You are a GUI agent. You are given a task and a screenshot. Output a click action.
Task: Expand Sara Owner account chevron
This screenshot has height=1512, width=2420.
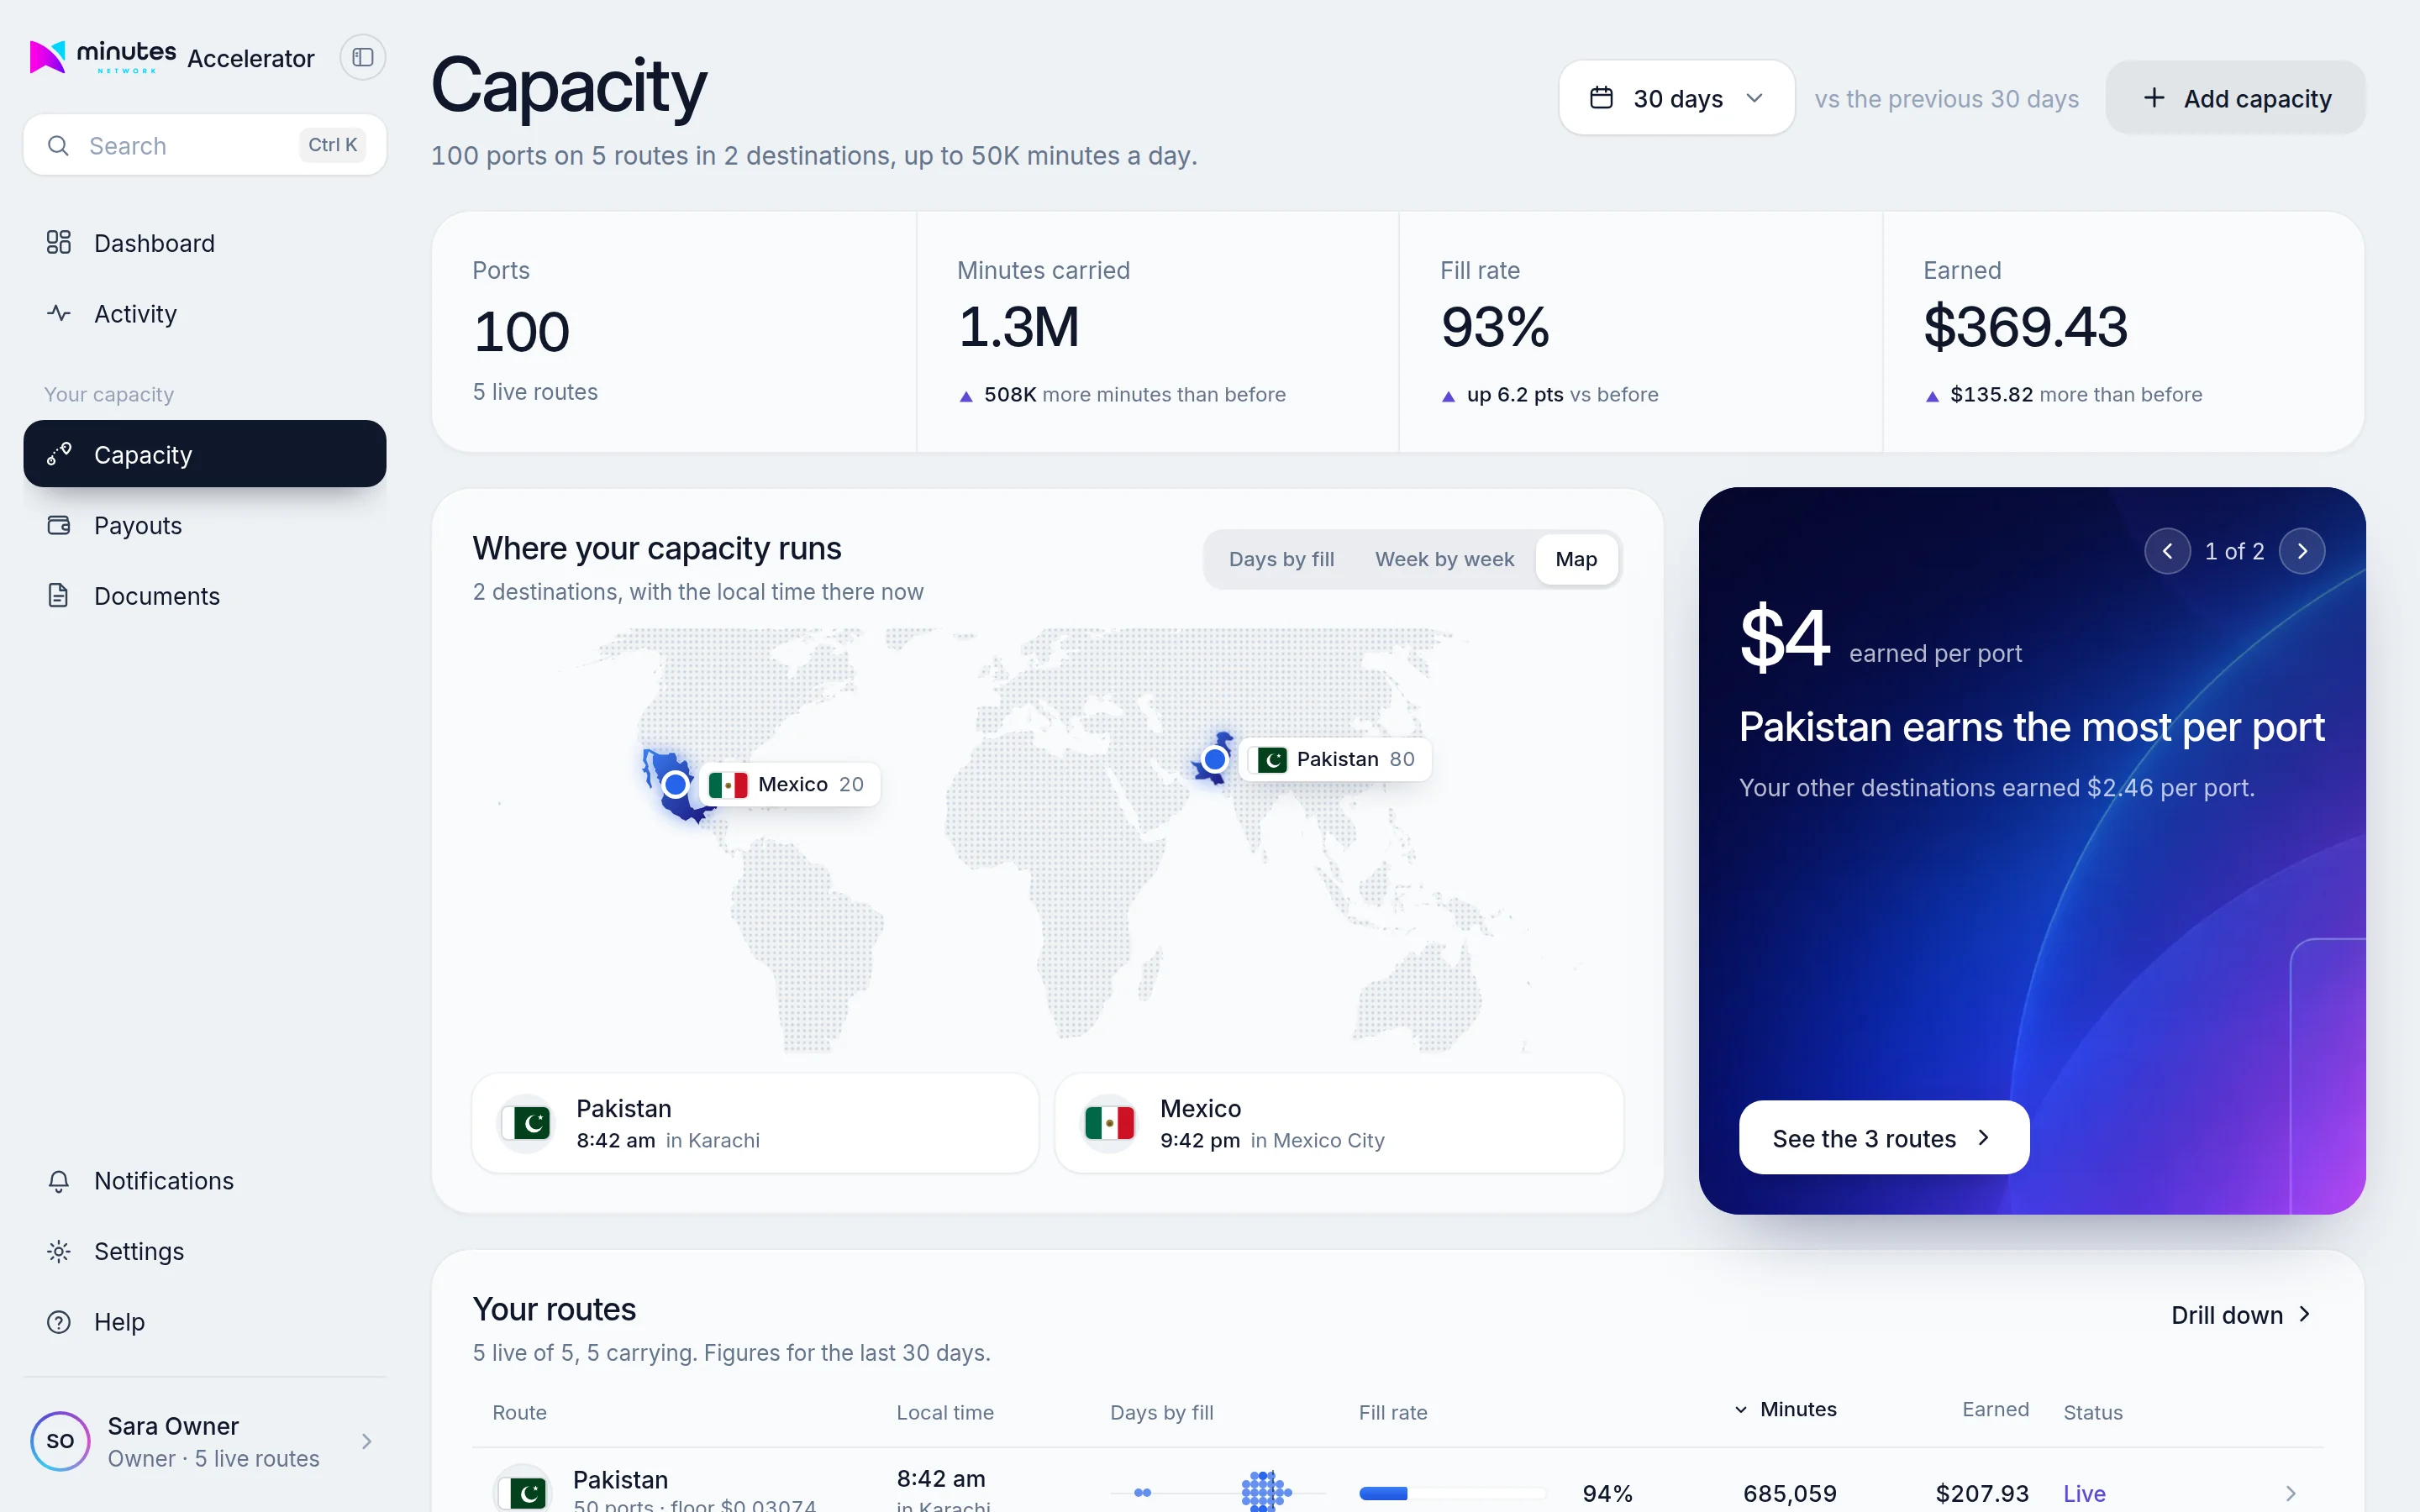coord(367,1441)
